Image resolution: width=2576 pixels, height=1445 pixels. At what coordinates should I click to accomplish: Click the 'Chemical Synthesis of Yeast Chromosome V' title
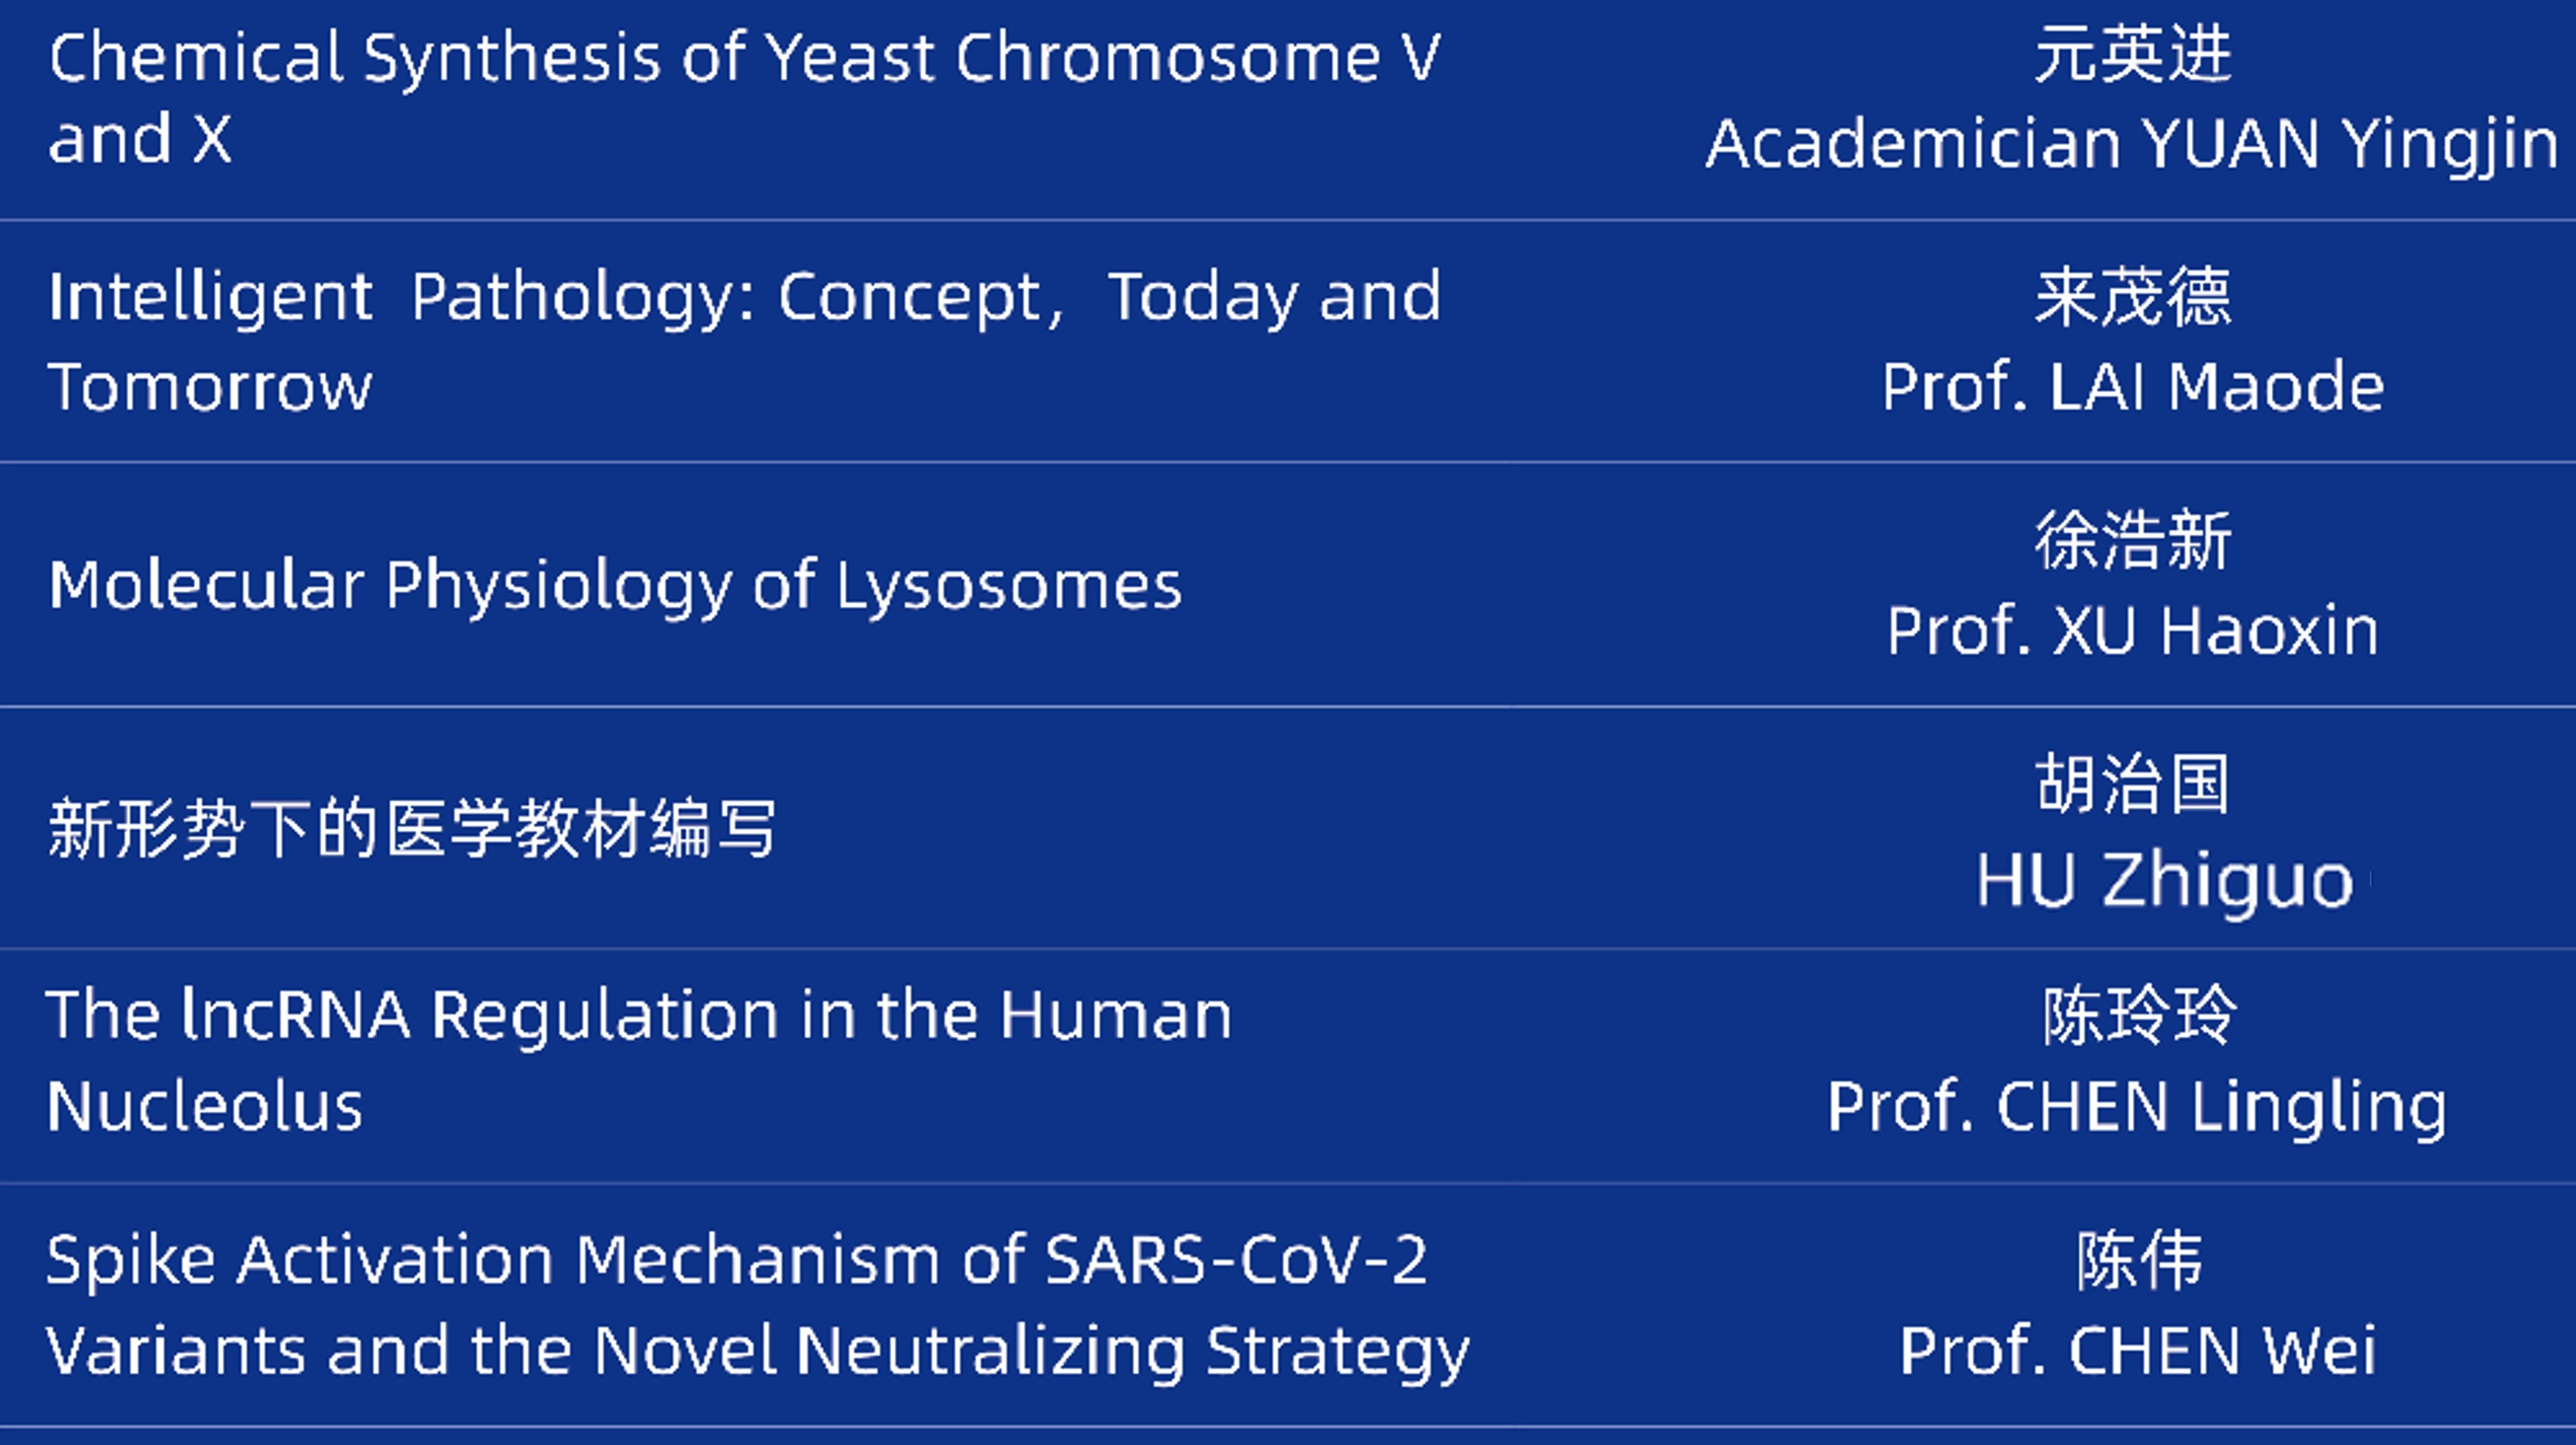click(744, 58)
